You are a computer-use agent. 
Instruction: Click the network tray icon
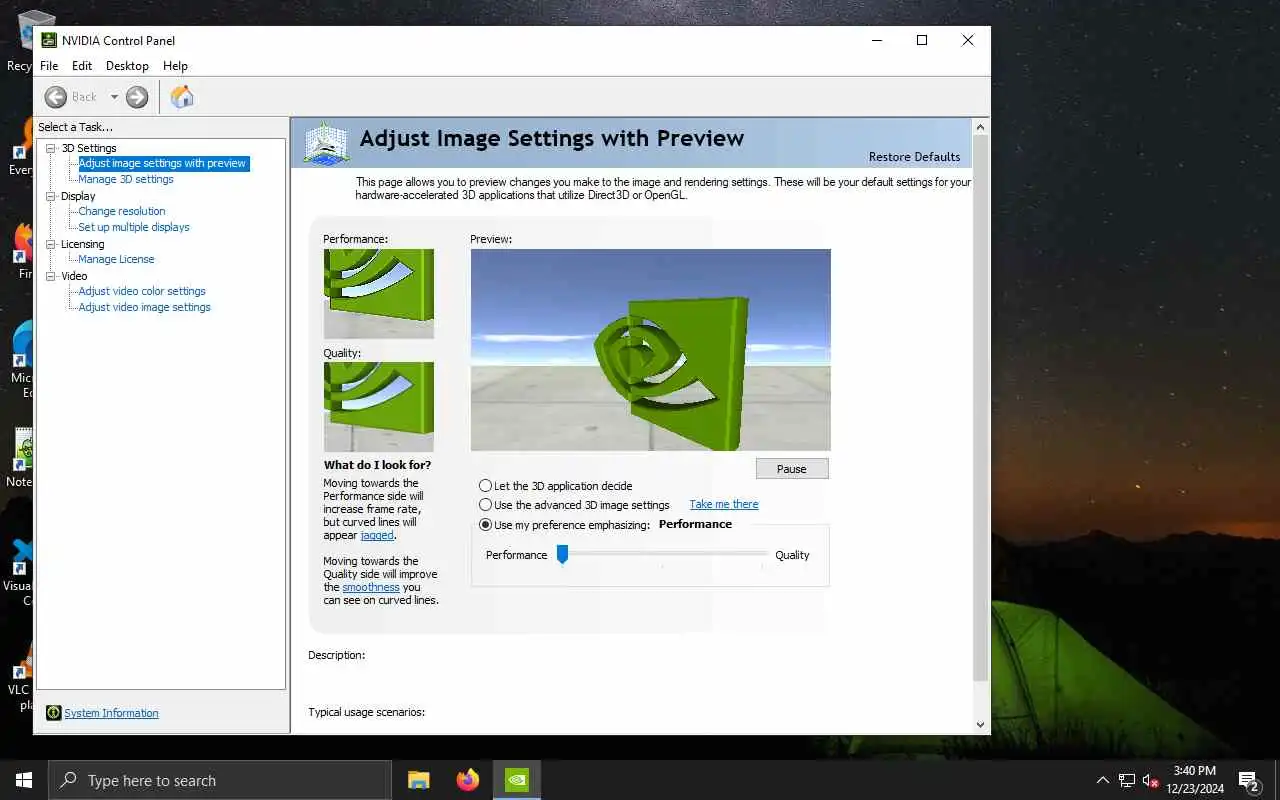click(1127, 780)
